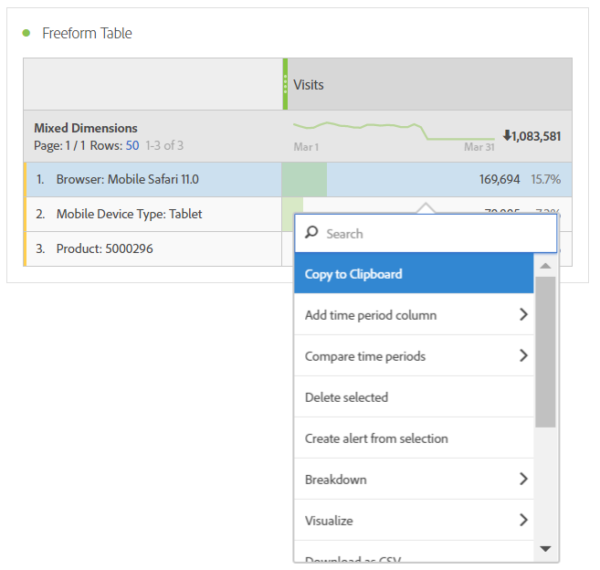600x570 pixels.
Task: Click the green dot beside Freeform Table
Action: click(x=26, y=33)
